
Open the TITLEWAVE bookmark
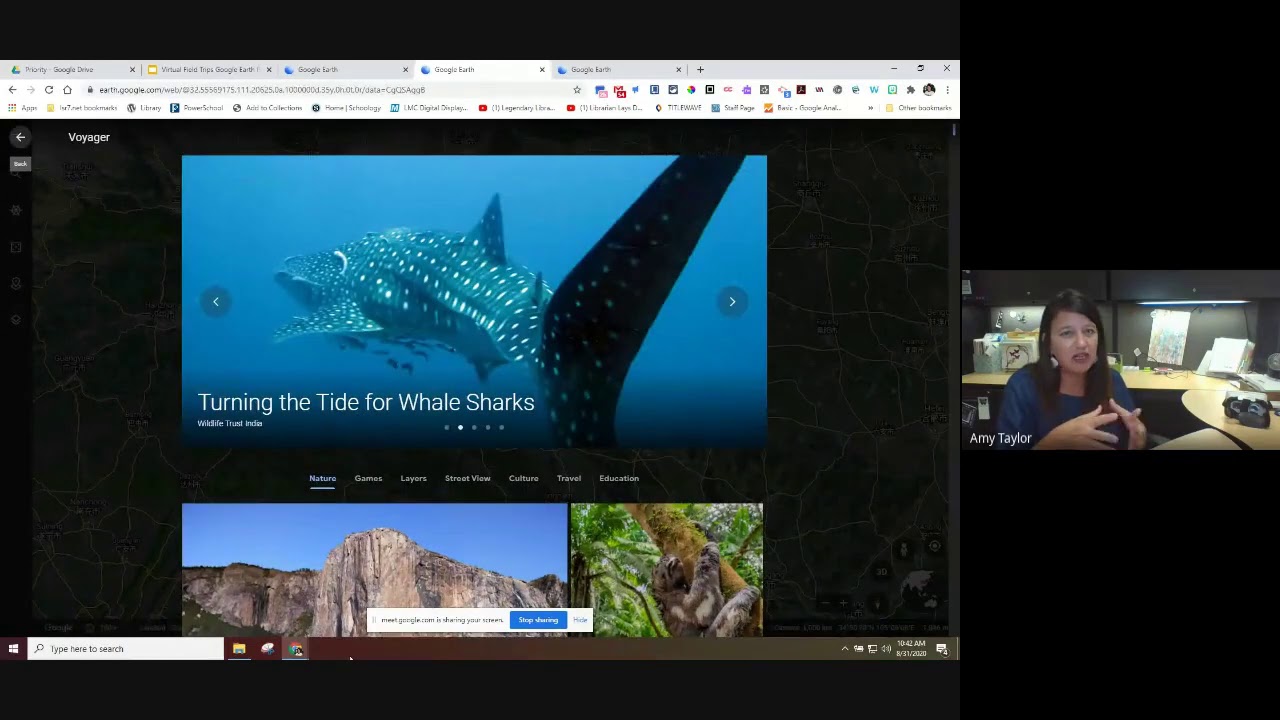(678, 108)
